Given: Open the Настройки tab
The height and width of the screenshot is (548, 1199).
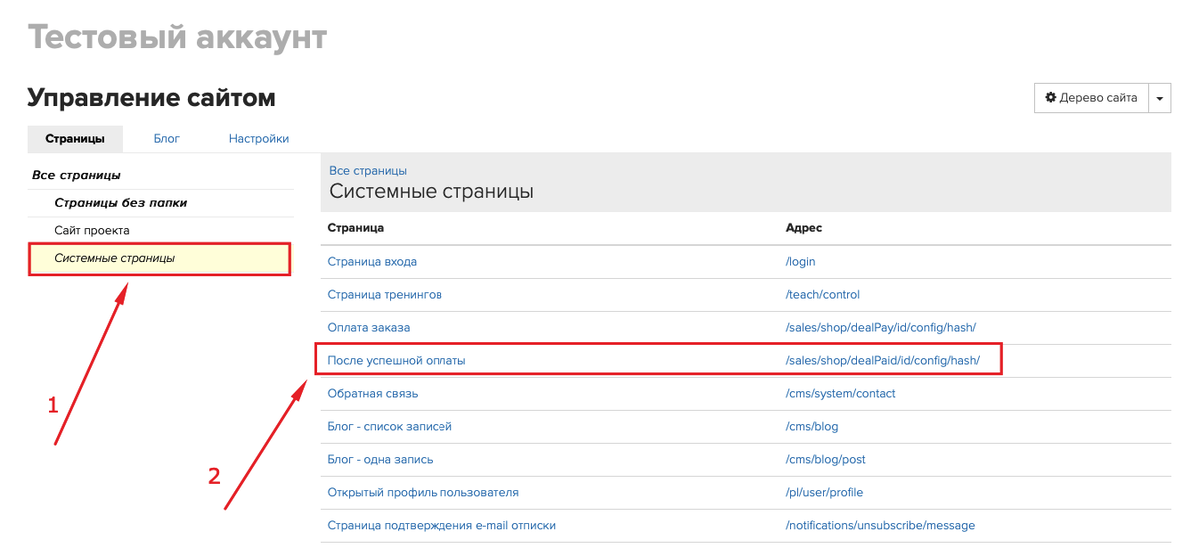Looking at the screenshot, I should 258,139.
